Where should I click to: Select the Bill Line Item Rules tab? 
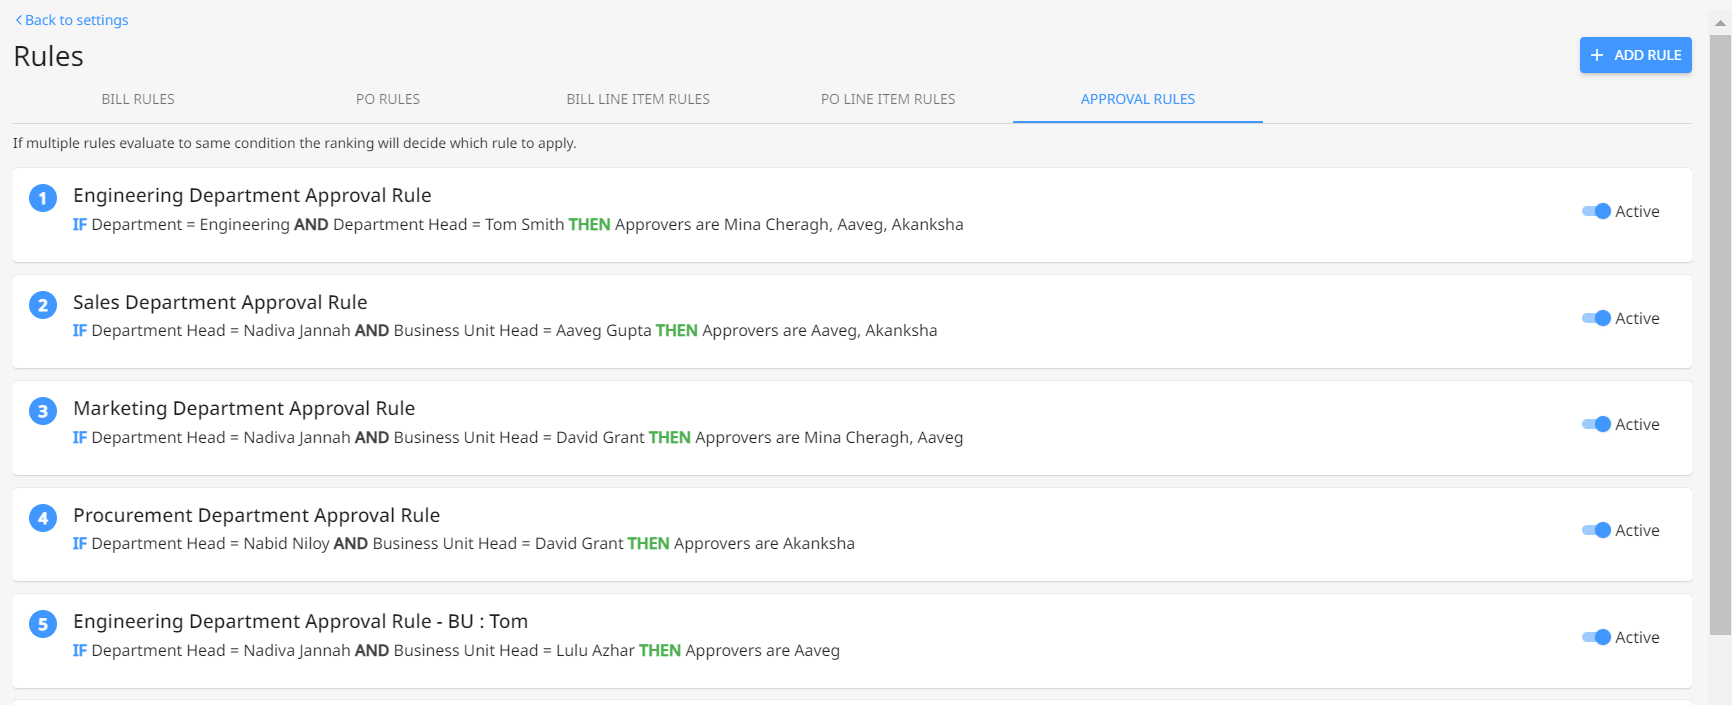pos(638,99)
